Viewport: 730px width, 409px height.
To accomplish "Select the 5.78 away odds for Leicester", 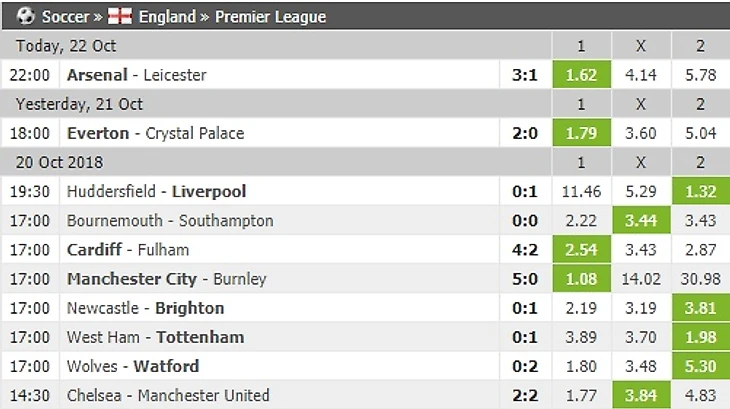I will [699, 75].
